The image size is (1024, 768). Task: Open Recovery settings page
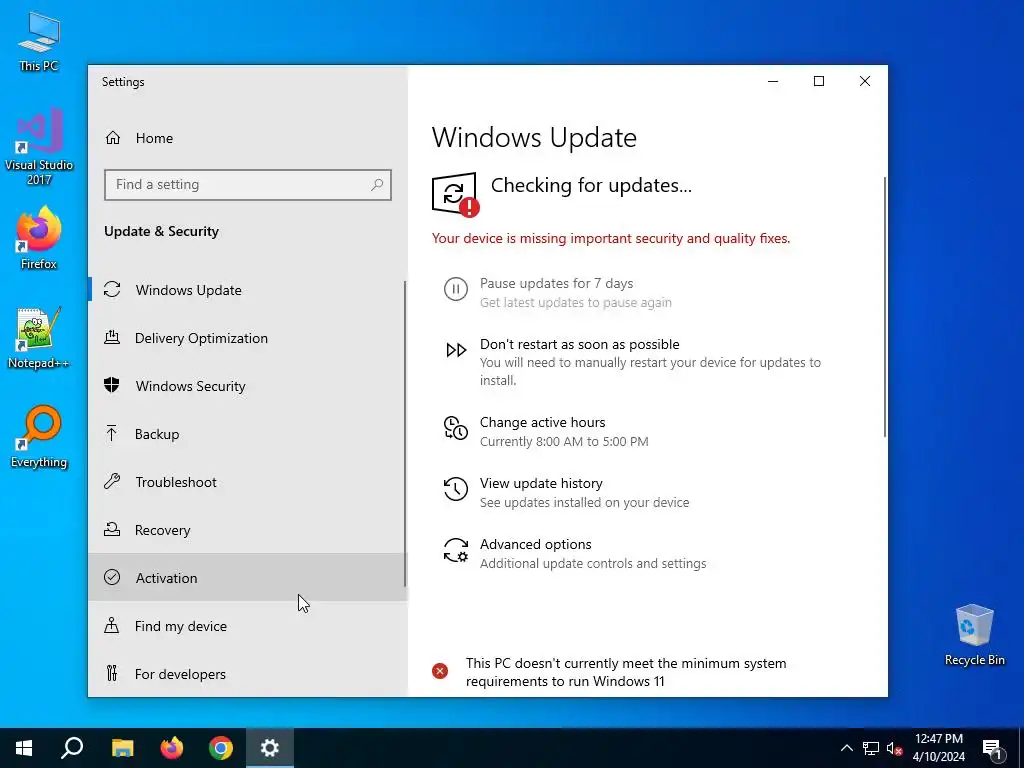(248, 530)
